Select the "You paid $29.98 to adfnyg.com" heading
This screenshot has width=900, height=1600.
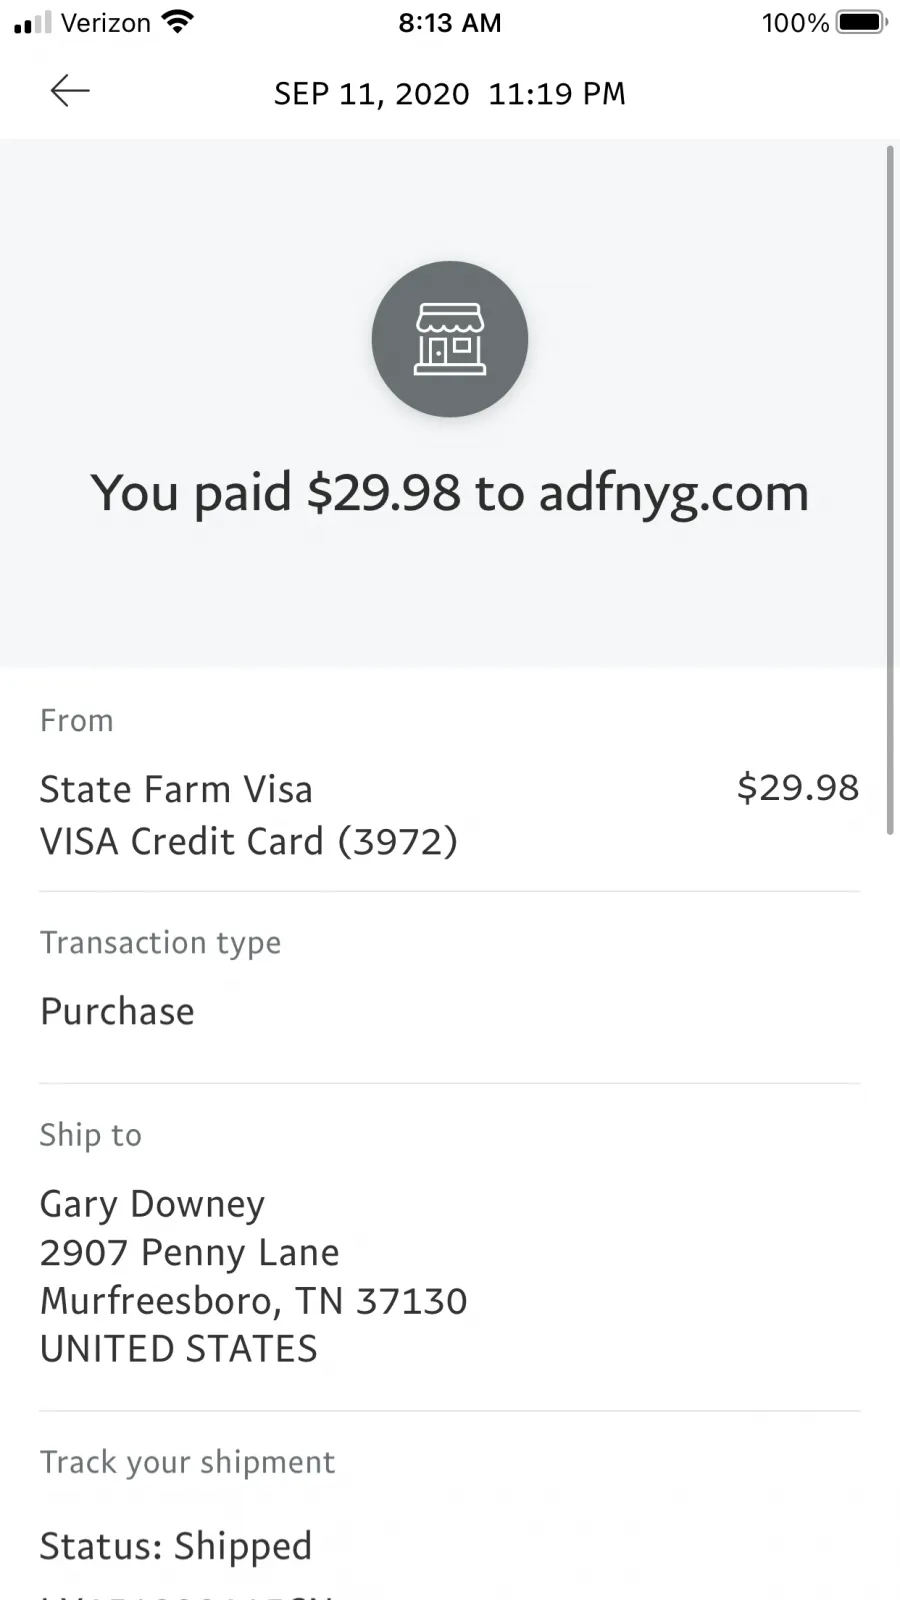coord(450,493)
